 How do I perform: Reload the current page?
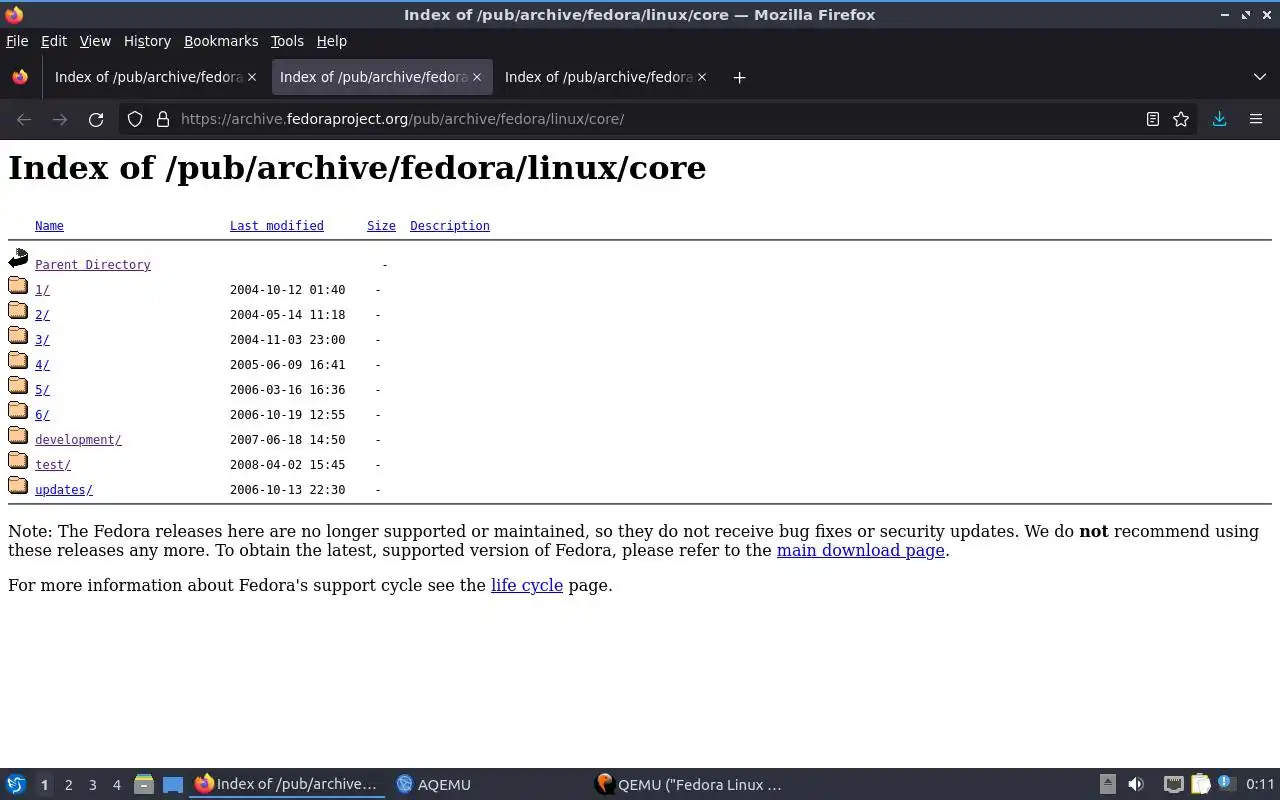[96, 119]
